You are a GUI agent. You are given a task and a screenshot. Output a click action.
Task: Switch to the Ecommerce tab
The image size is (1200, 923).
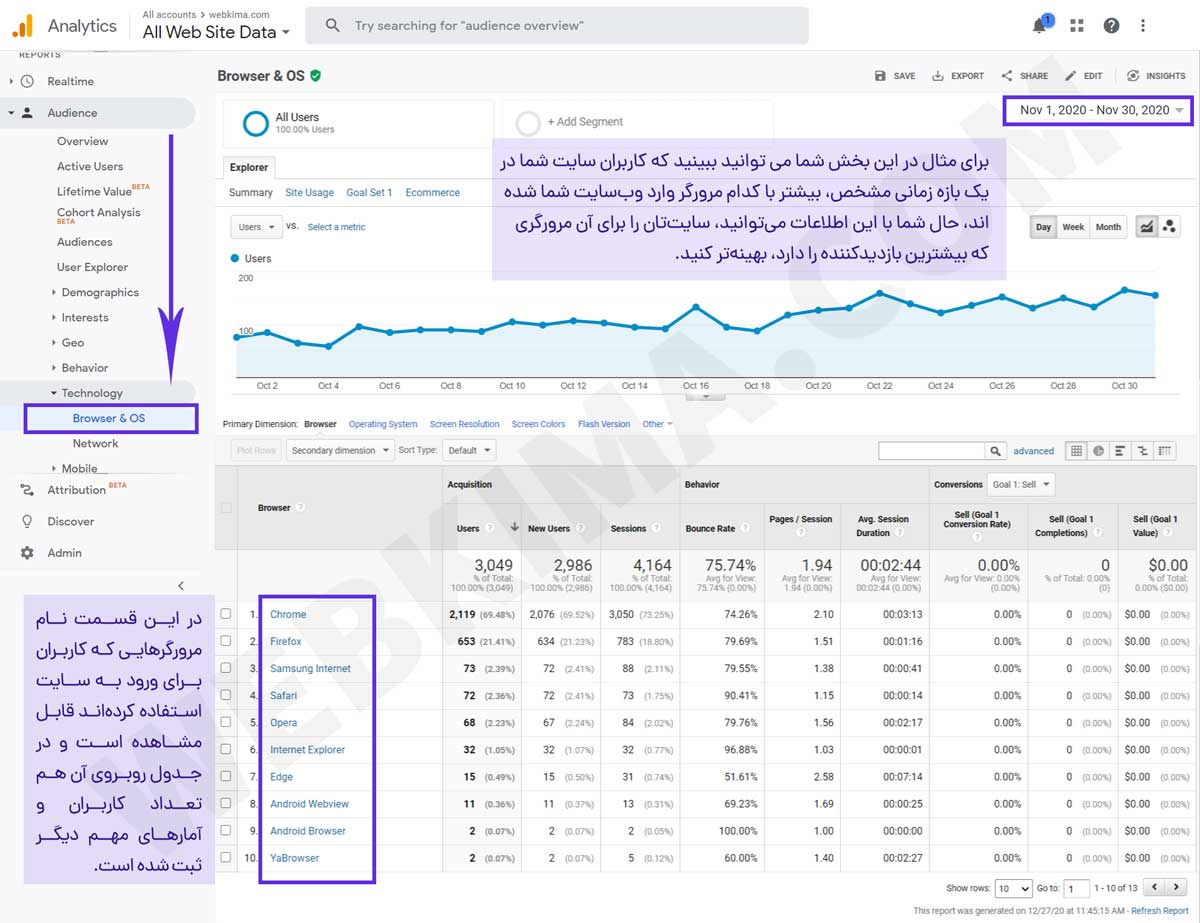[432, 192]
